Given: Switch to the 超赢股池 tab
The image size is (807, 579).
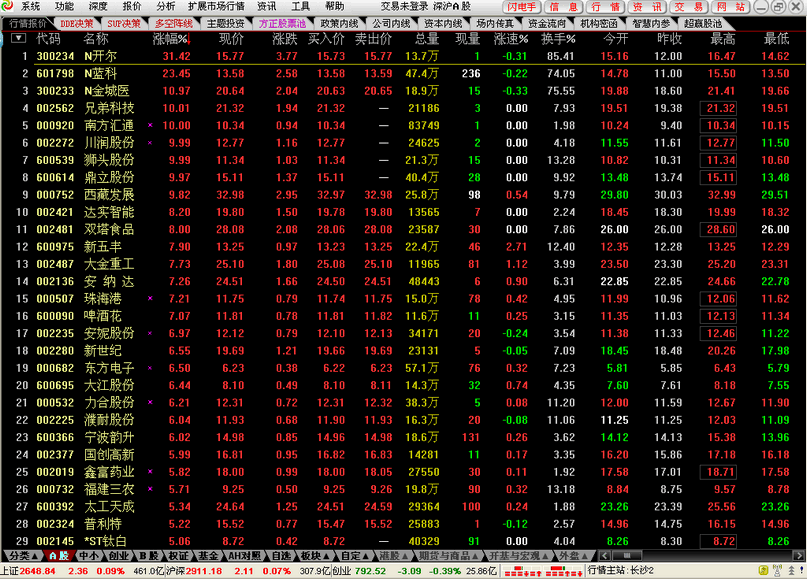Looking at the screenshot, I should pyautogui.click(x=703, y=24).
